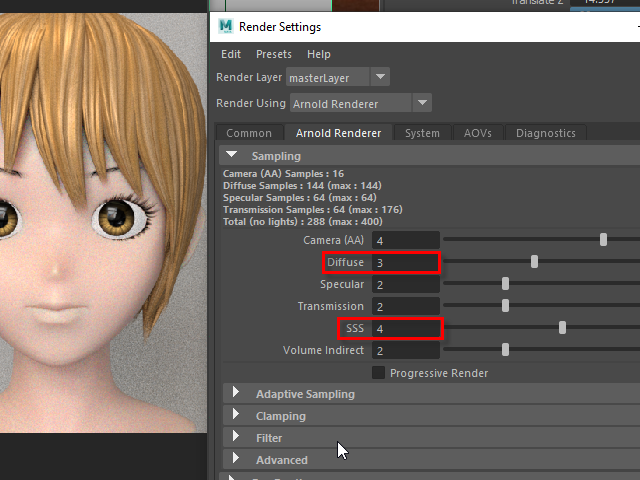Screen dimensions: 640x480
Task: Collapse the Sampling section
Action: 232,156
